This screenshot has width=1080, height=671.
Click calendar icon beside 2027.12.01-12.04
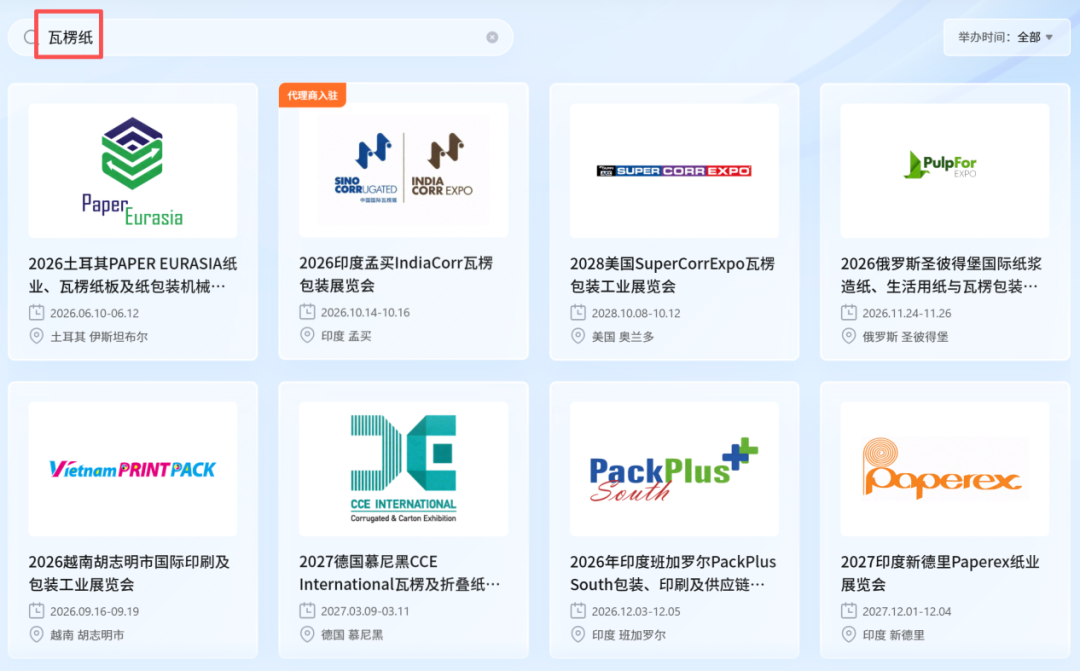coord(849,611)
